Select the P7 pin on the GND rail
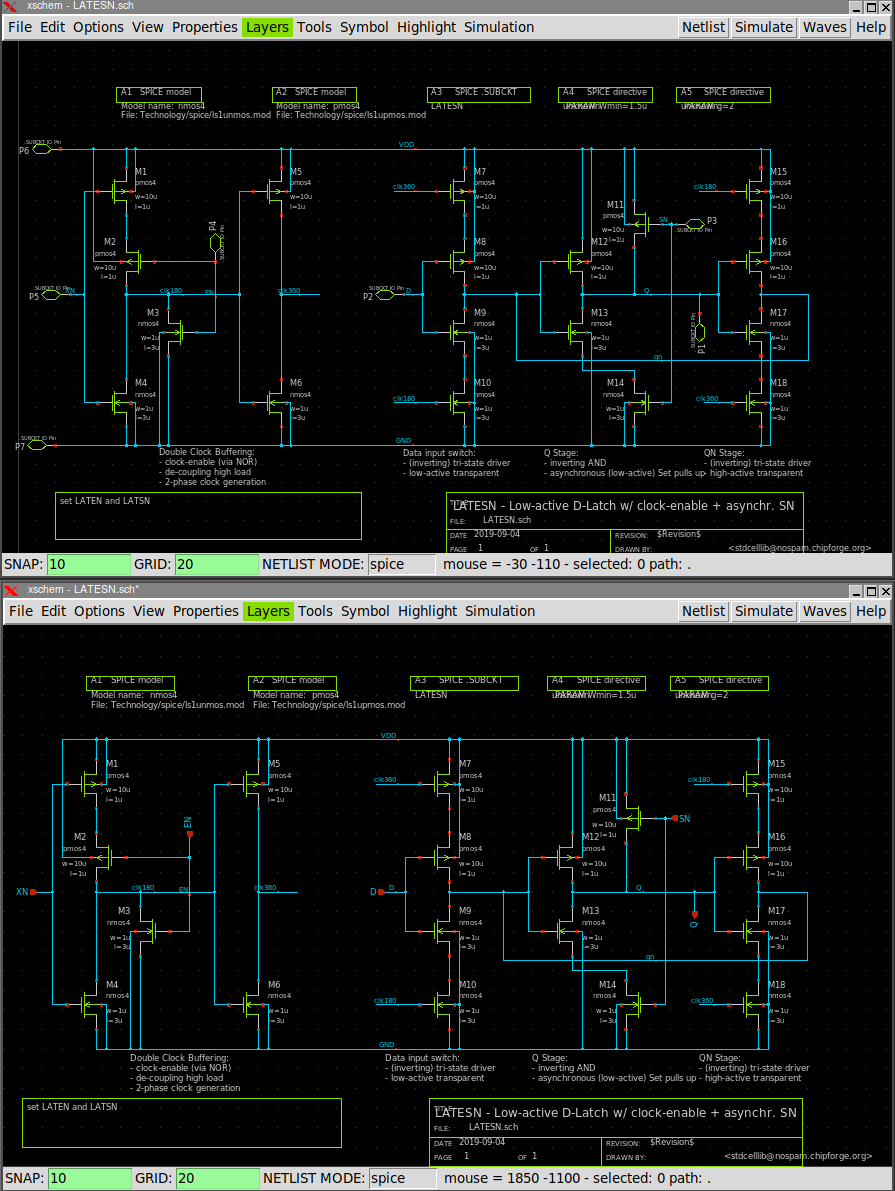 click(40, 445)
